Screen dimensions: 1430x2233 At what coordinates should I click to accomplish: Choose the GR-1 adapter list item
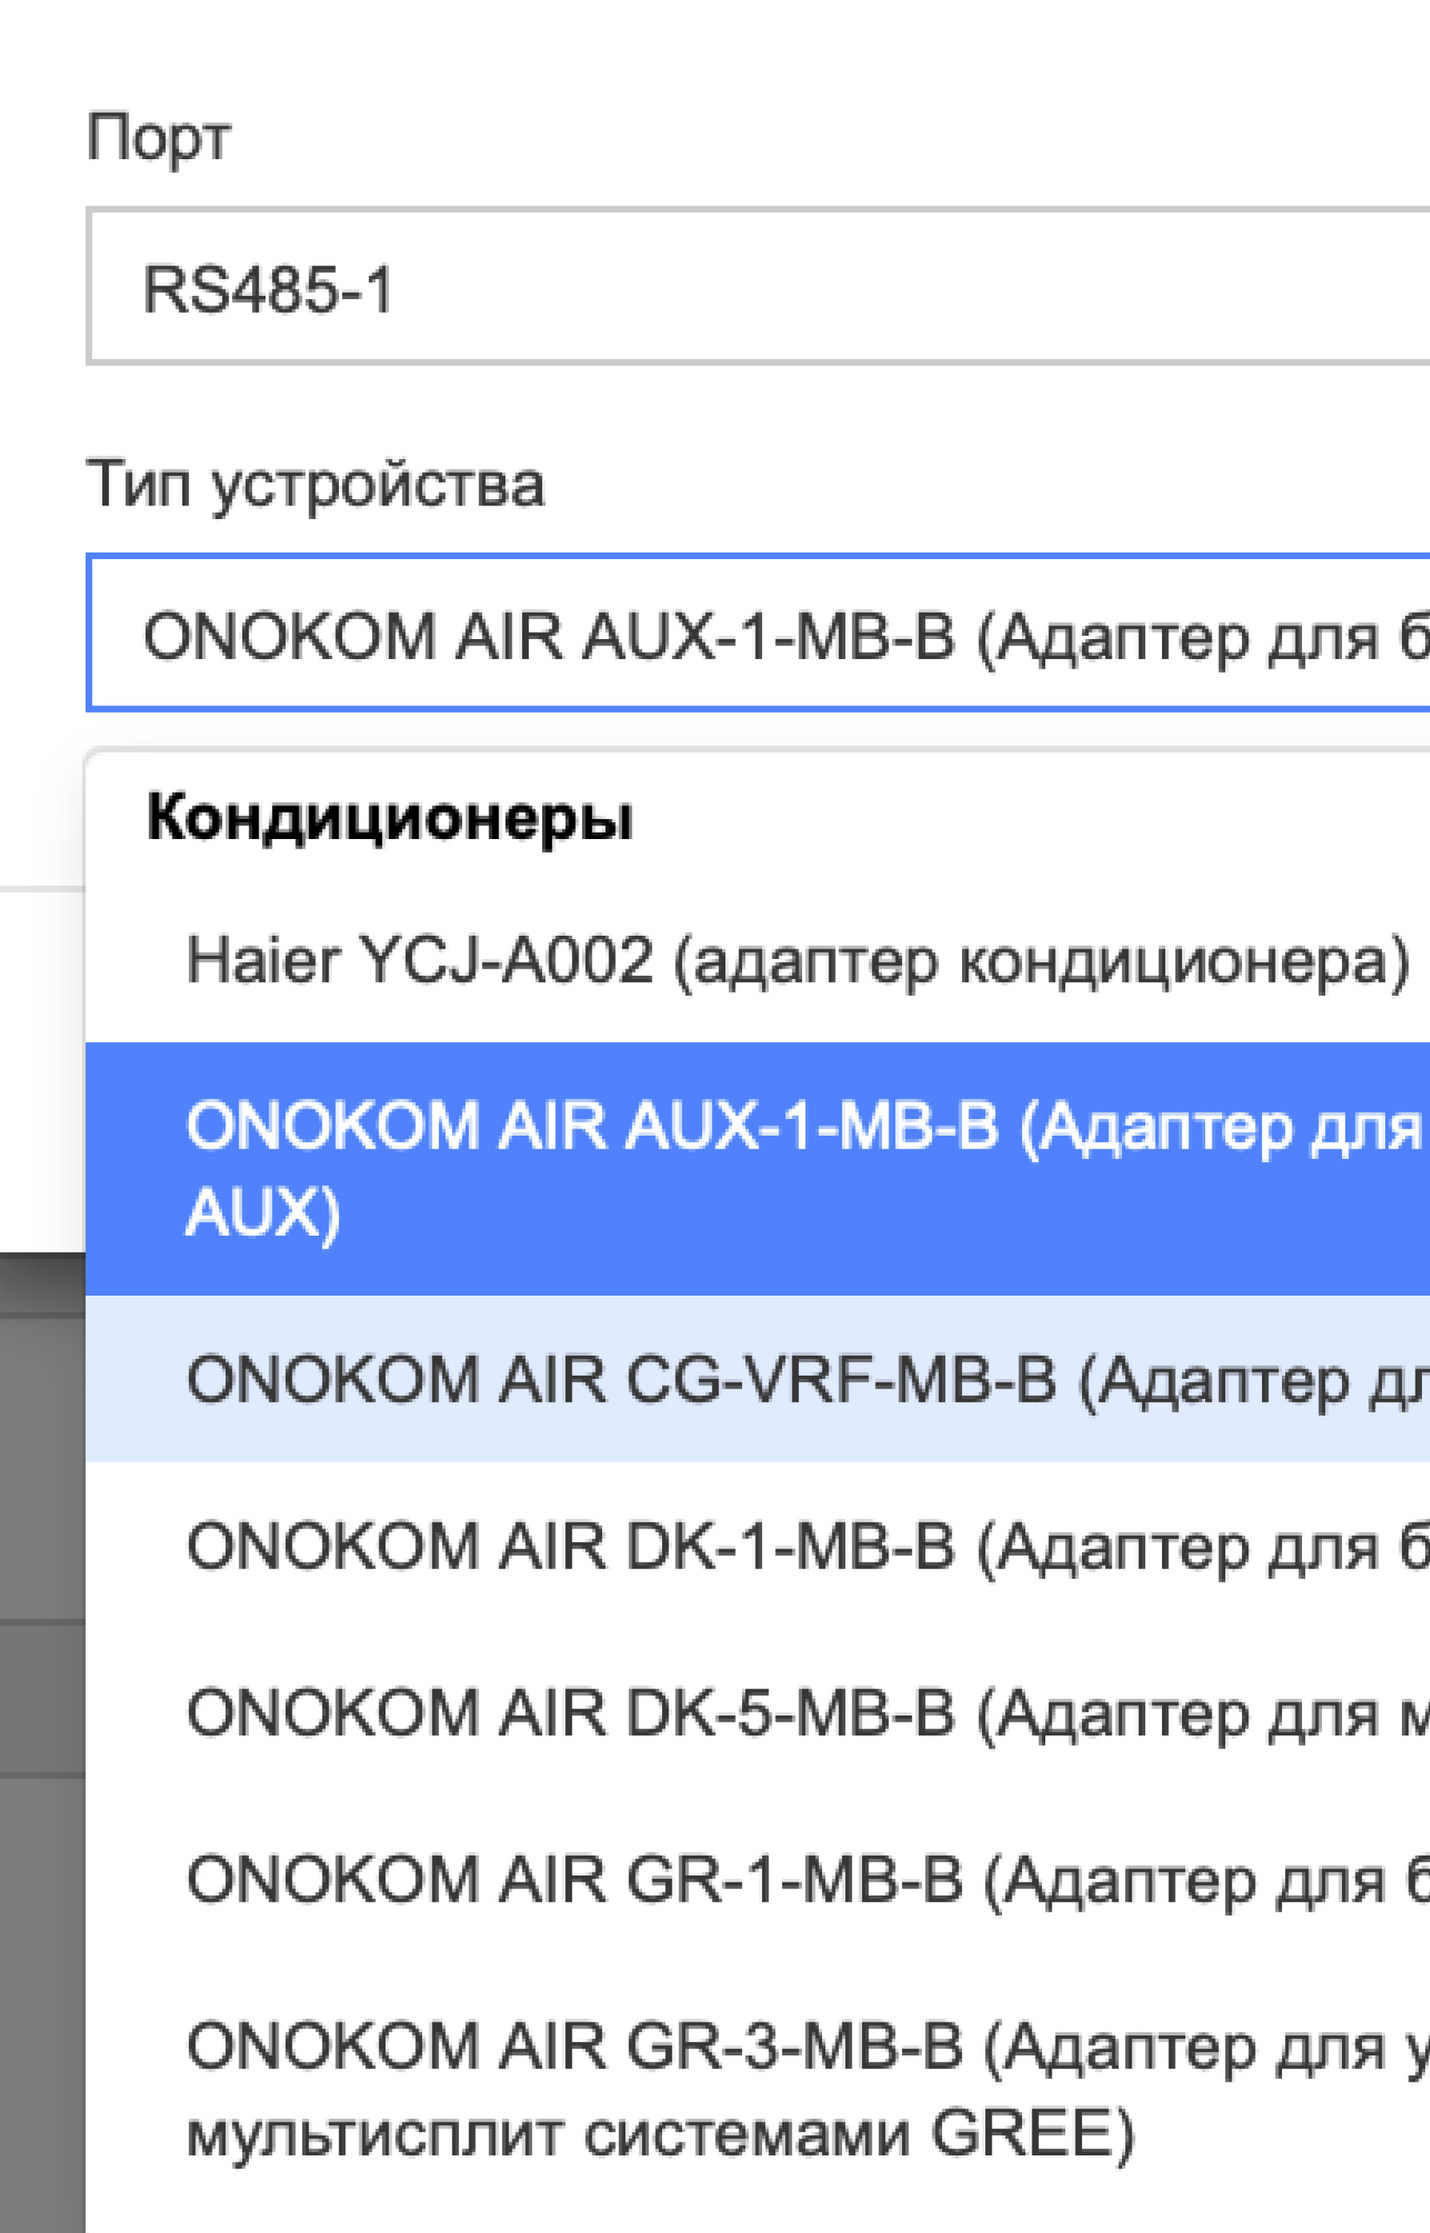tap(760, 1880)
